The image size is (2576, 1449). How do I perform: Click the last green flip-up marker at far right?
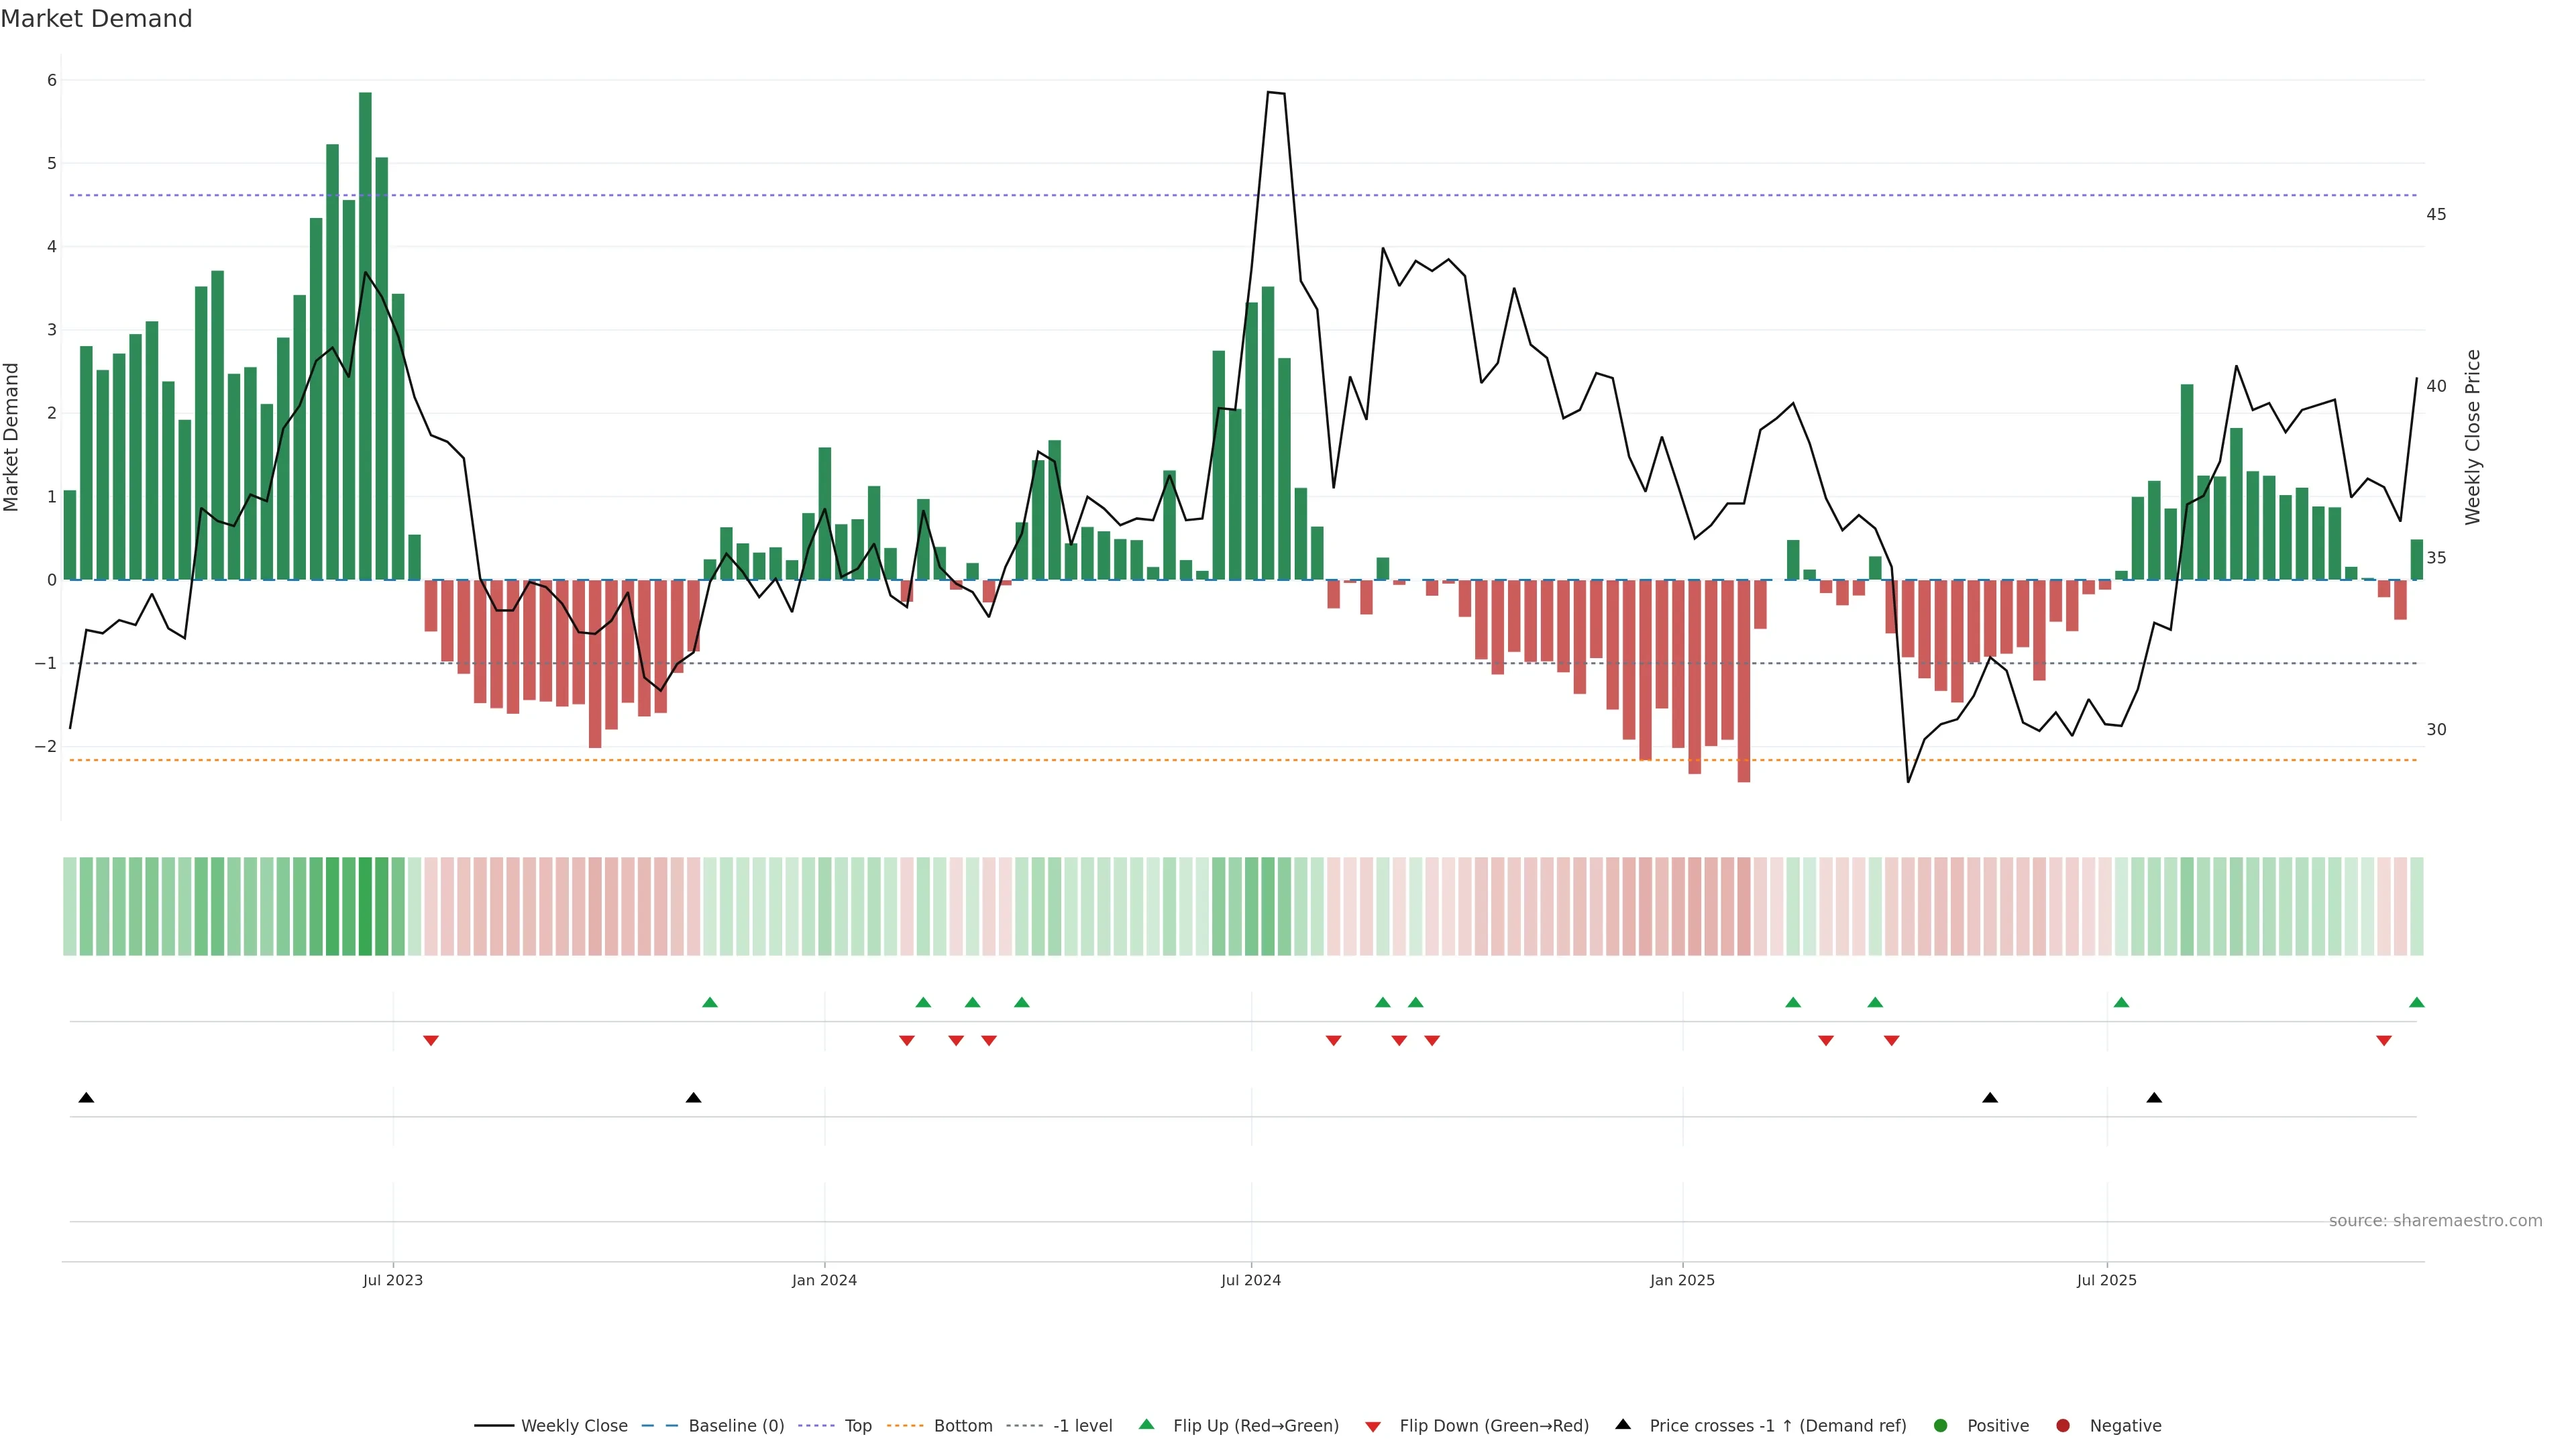(2416, 1002)
